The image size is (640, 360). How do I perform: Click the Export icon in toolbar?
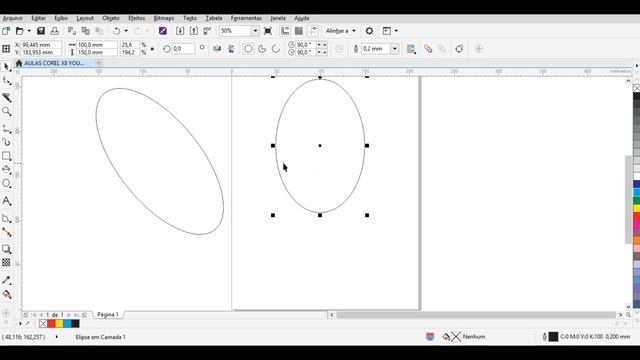[194, 31]
